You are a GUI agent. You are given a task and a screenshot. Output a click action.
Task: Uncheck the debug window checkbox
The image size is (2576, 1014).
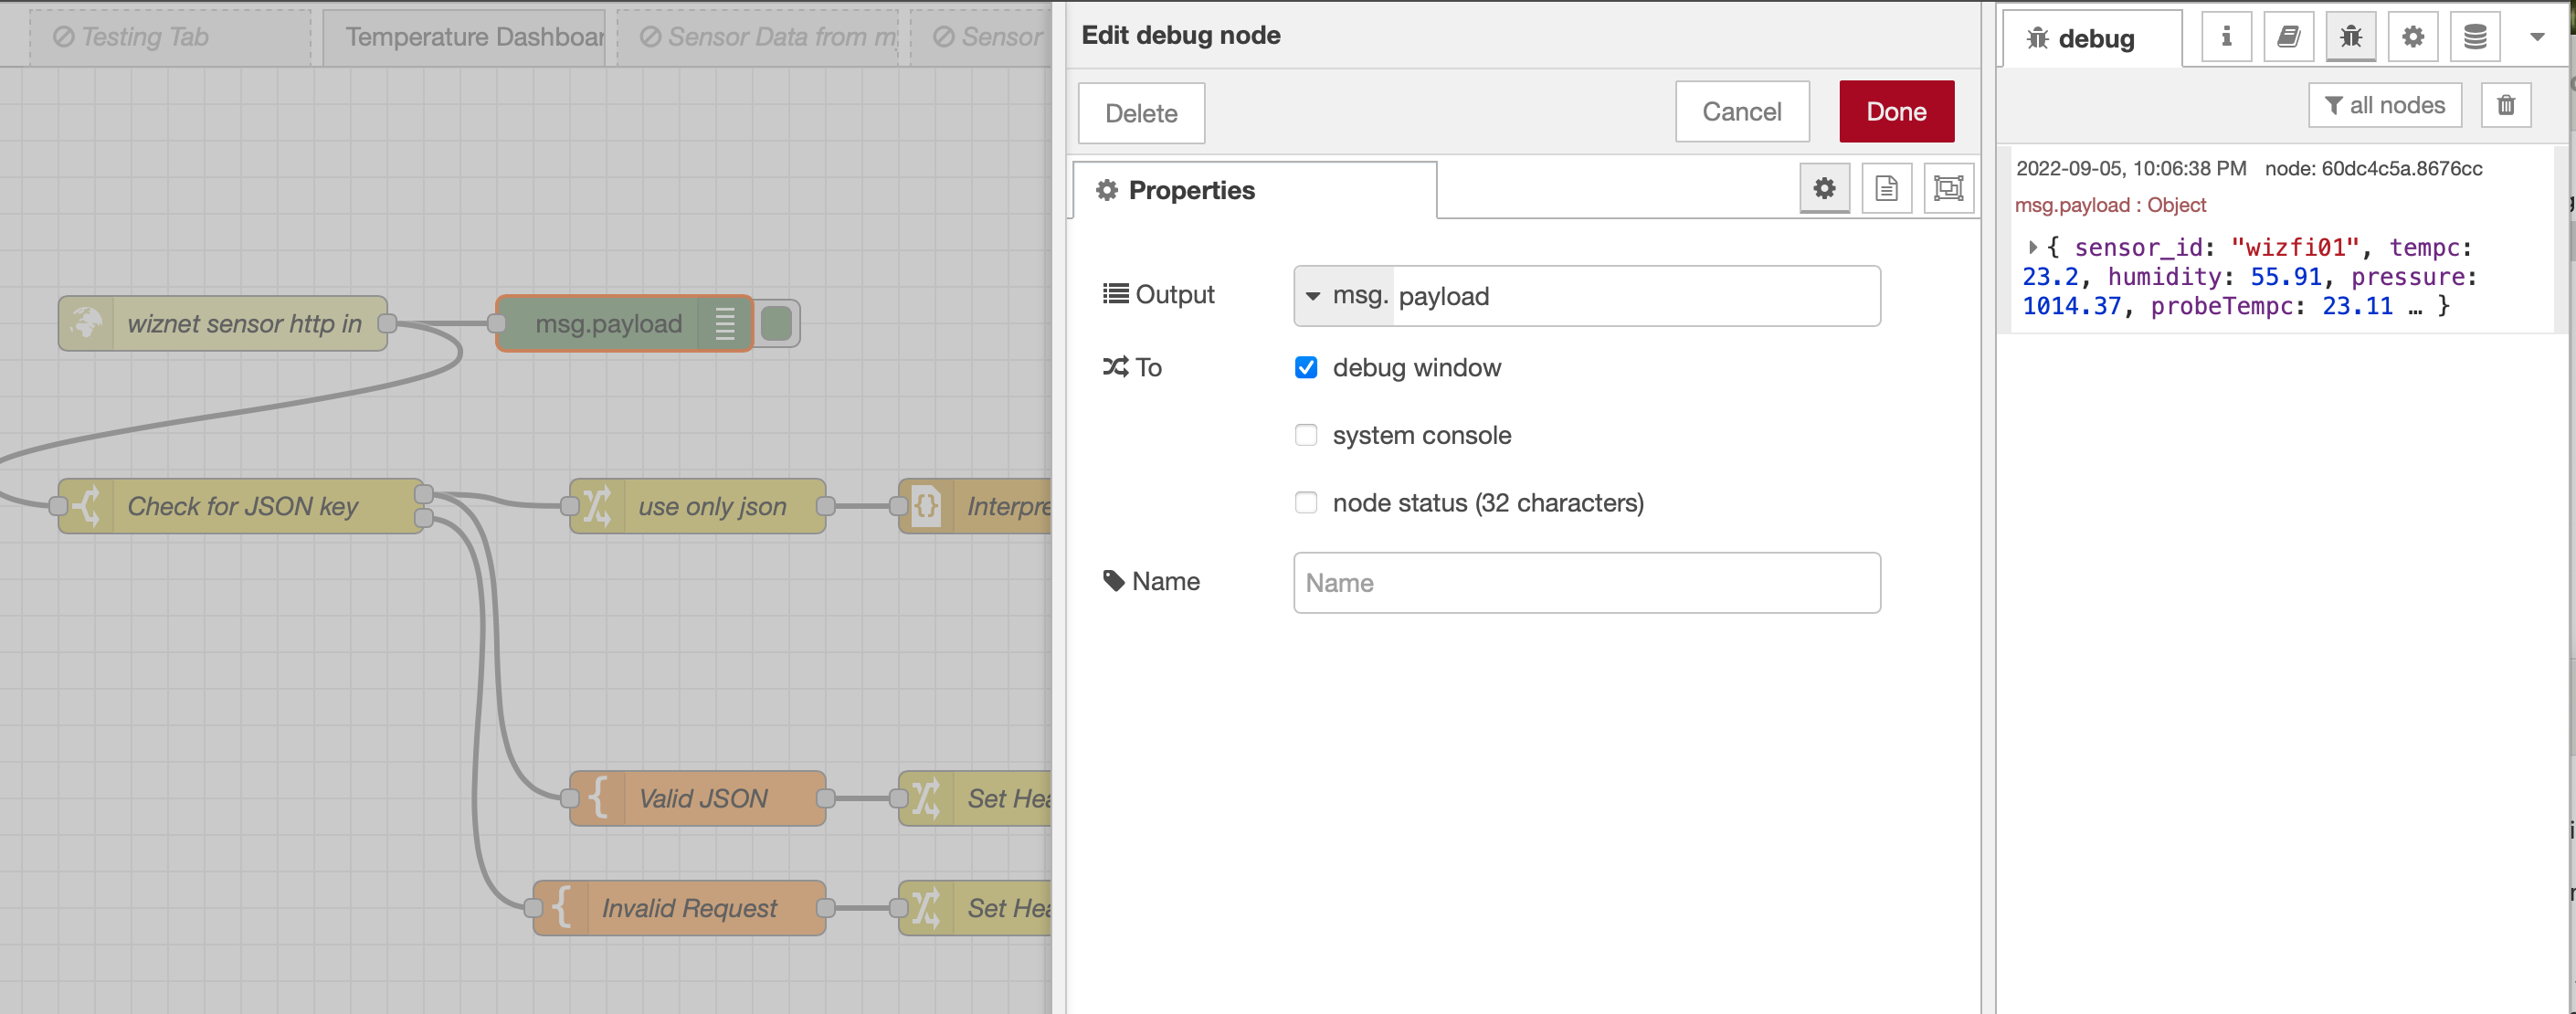(1306, 367)
